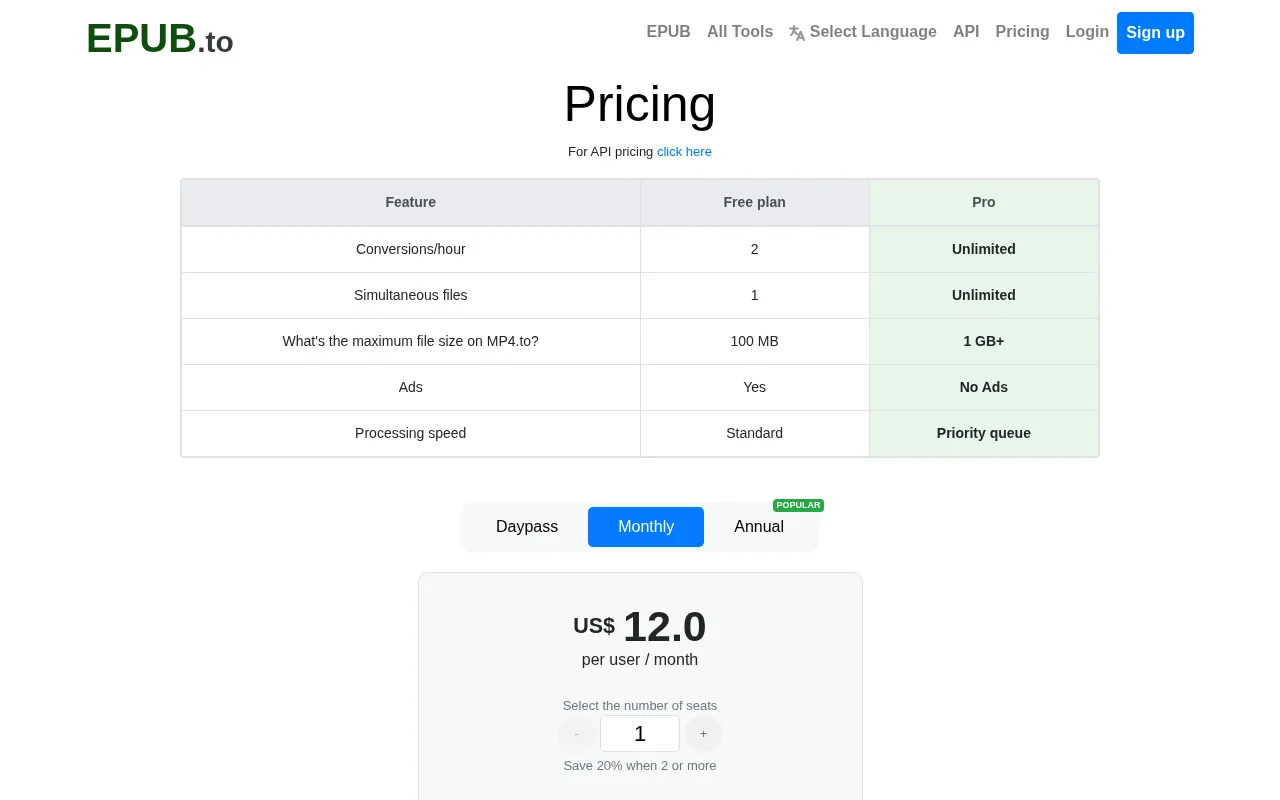Click 'Select the number of seats' label
The width and height of the screenshot is (1280, 800).
[640, 706]
